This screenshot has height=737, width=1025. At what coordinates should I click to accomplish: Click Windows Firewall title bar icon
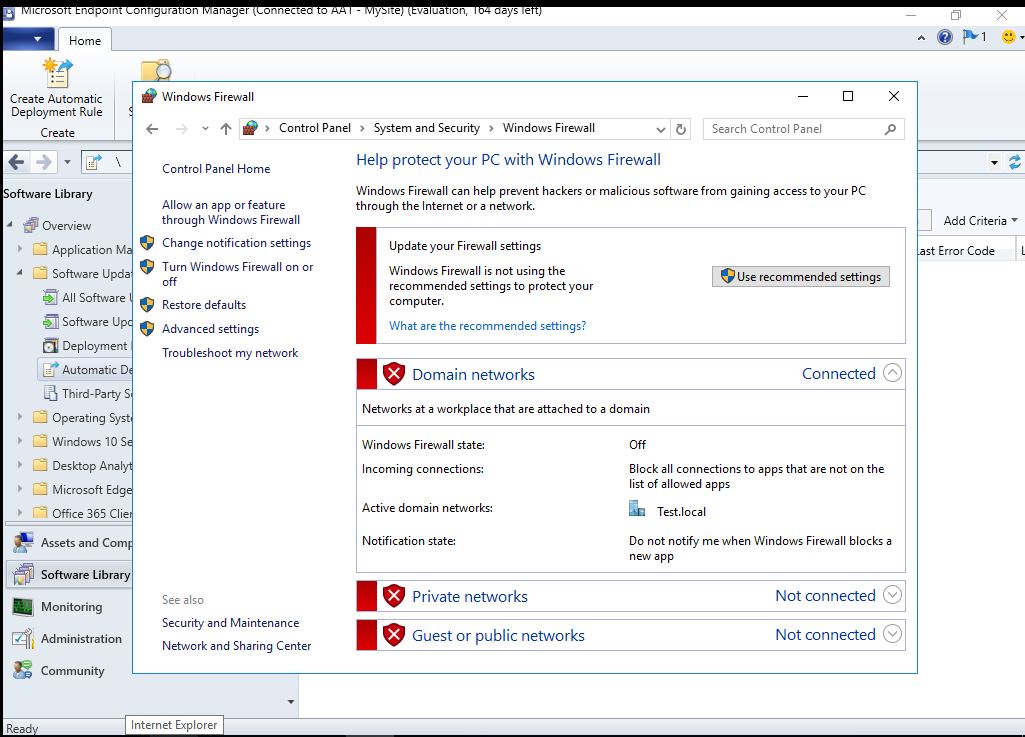(x=149, y=96)
